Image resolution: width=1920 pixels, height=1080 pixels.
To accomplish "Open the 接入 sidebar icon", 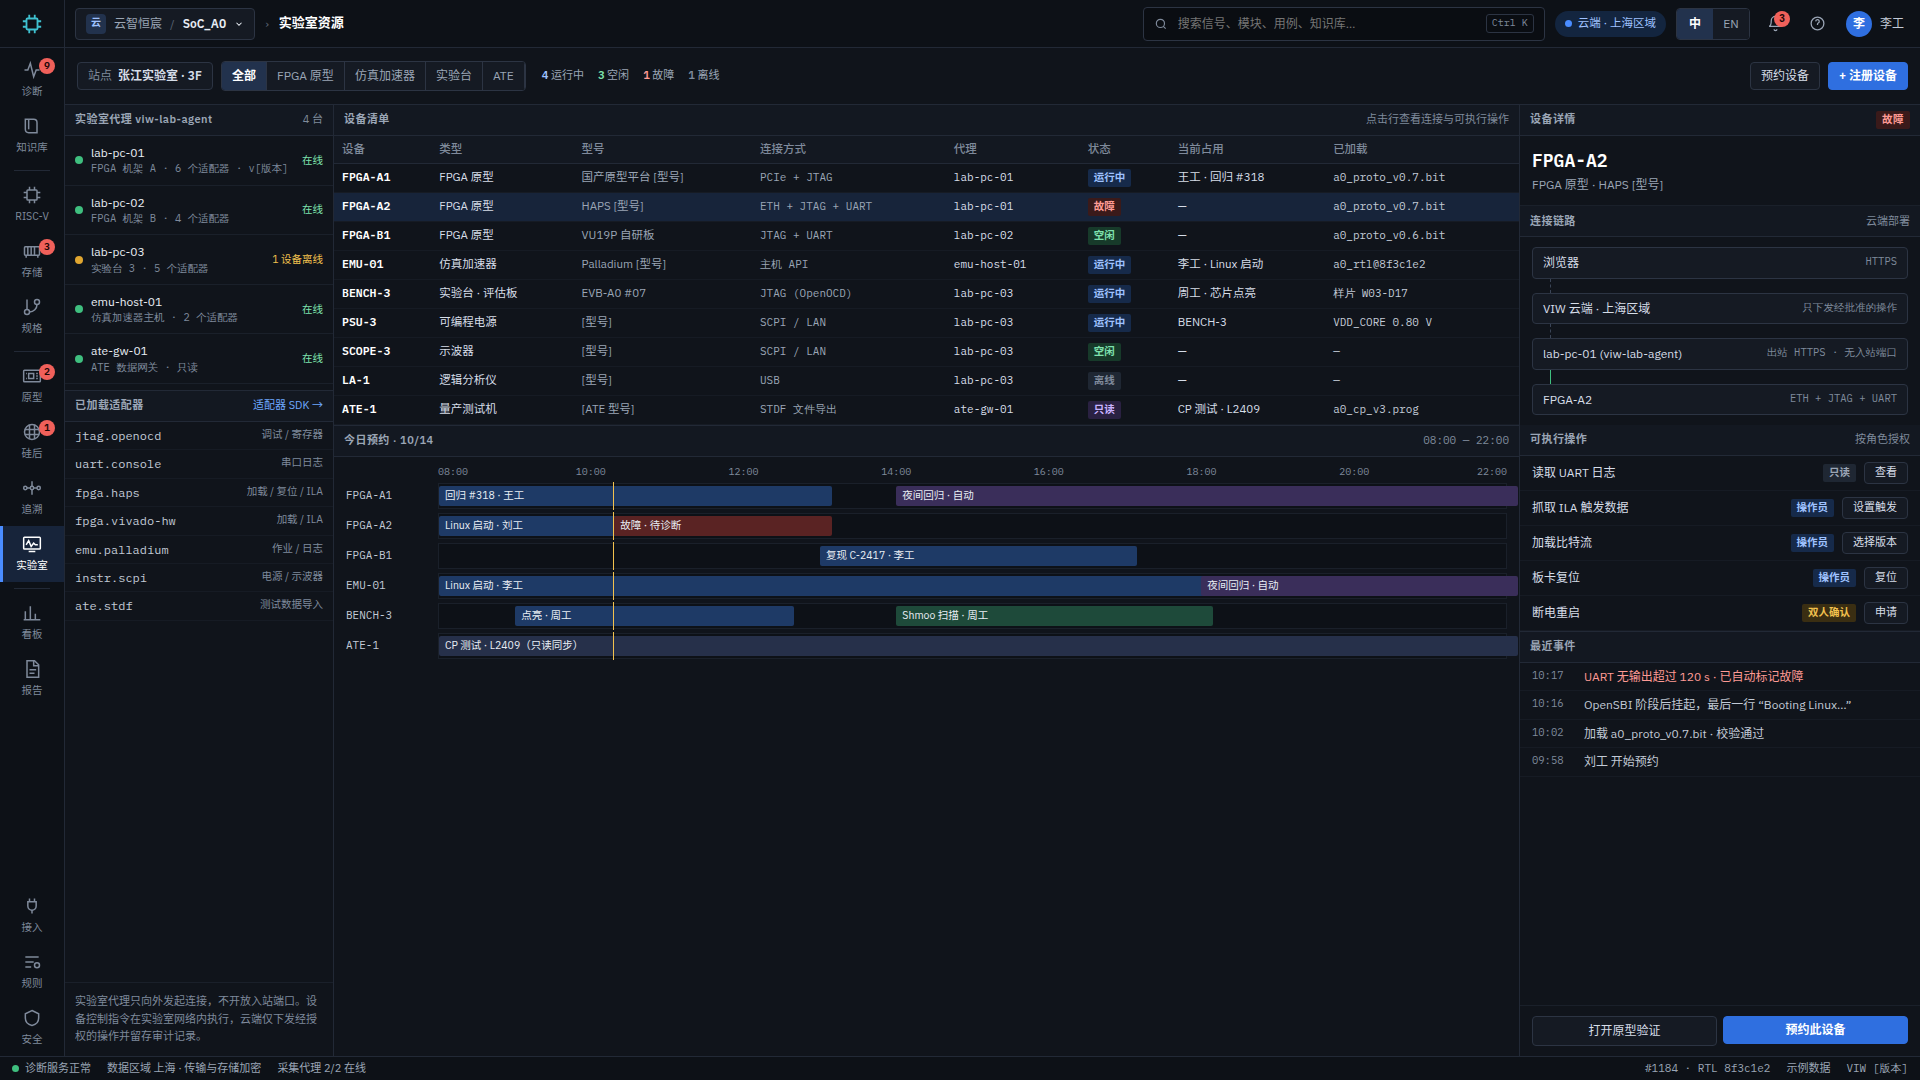I will click(x=32, y=914).
